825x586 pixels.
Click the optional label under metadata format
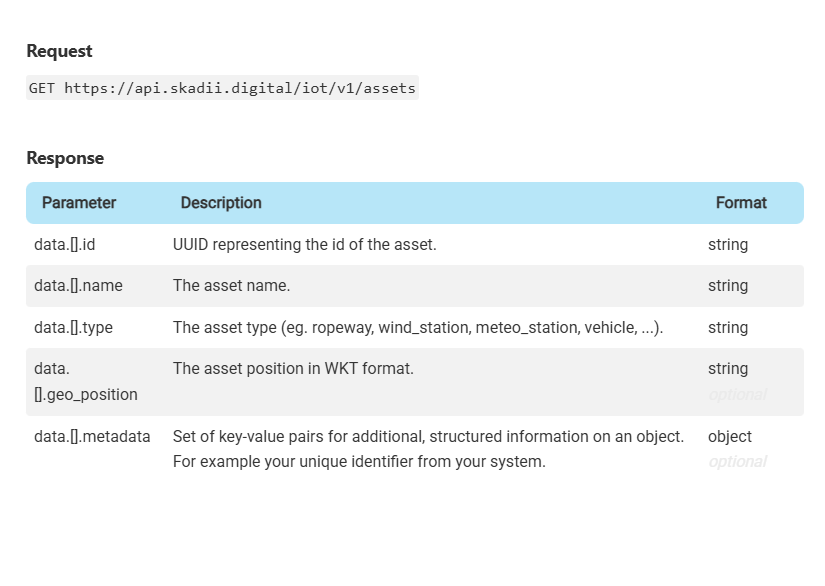pos(737,462)
